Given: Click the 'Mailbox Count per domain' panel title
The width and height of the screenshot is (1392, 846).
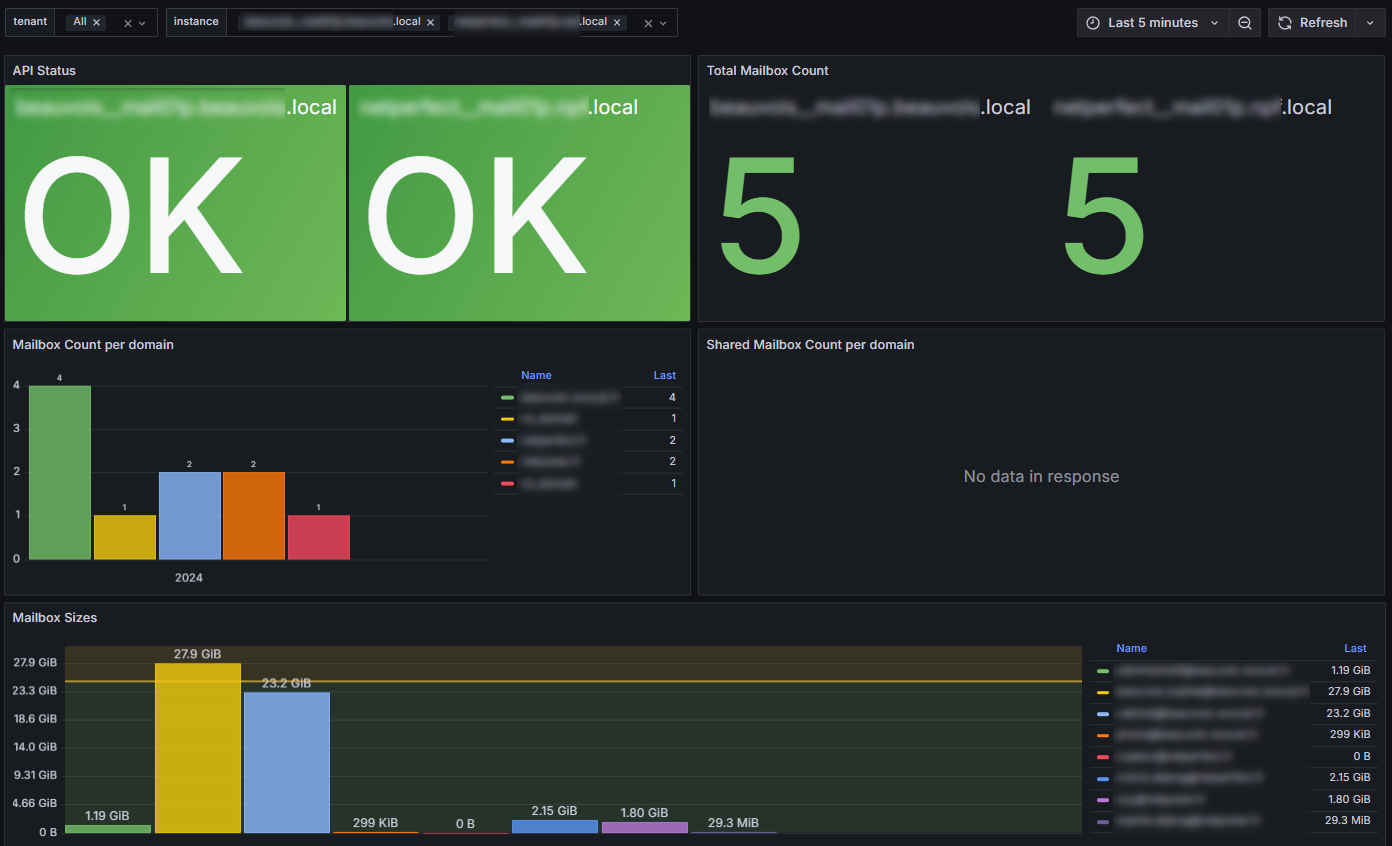Looking at the screenshot, I should click(x=93, y=345).
